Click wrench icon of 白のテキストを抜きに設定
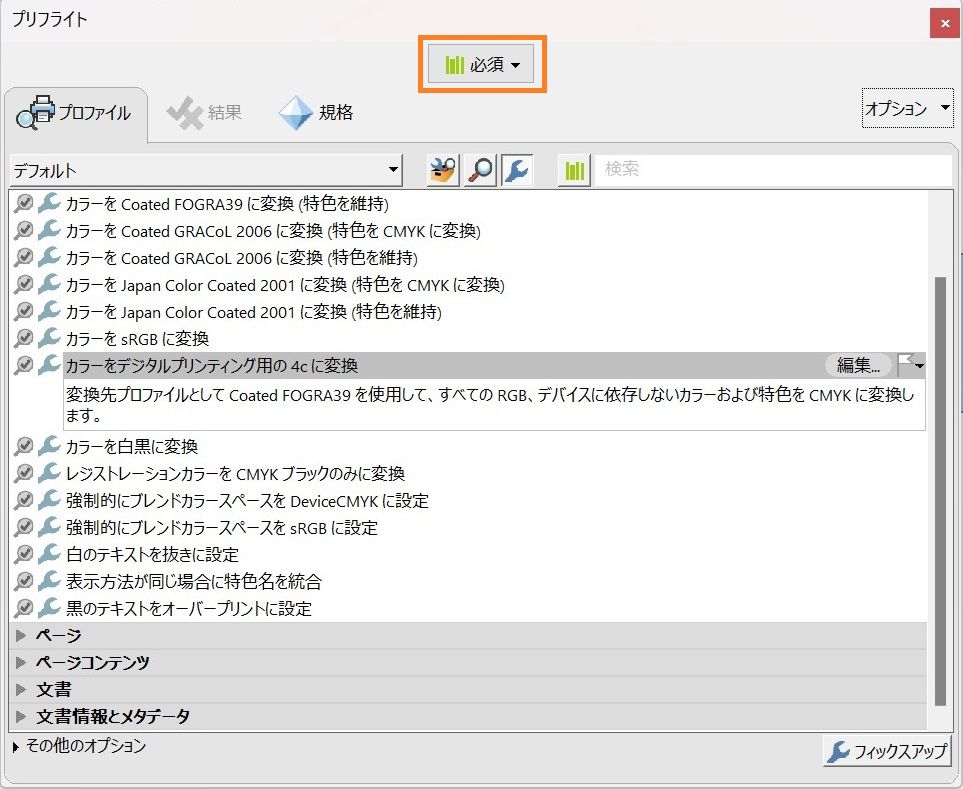The height and width of the screenshot is (789, 963). pyautogui.click(x=49, y=553)
